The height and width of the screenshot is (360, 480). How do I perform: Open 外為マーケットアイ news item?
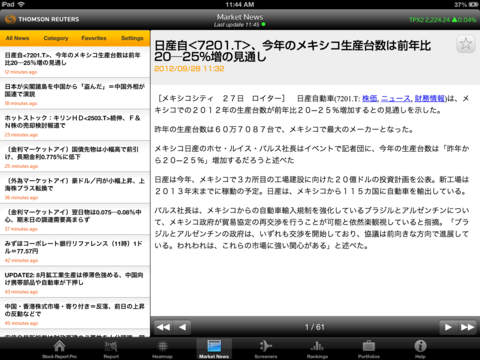coord(75,188)
